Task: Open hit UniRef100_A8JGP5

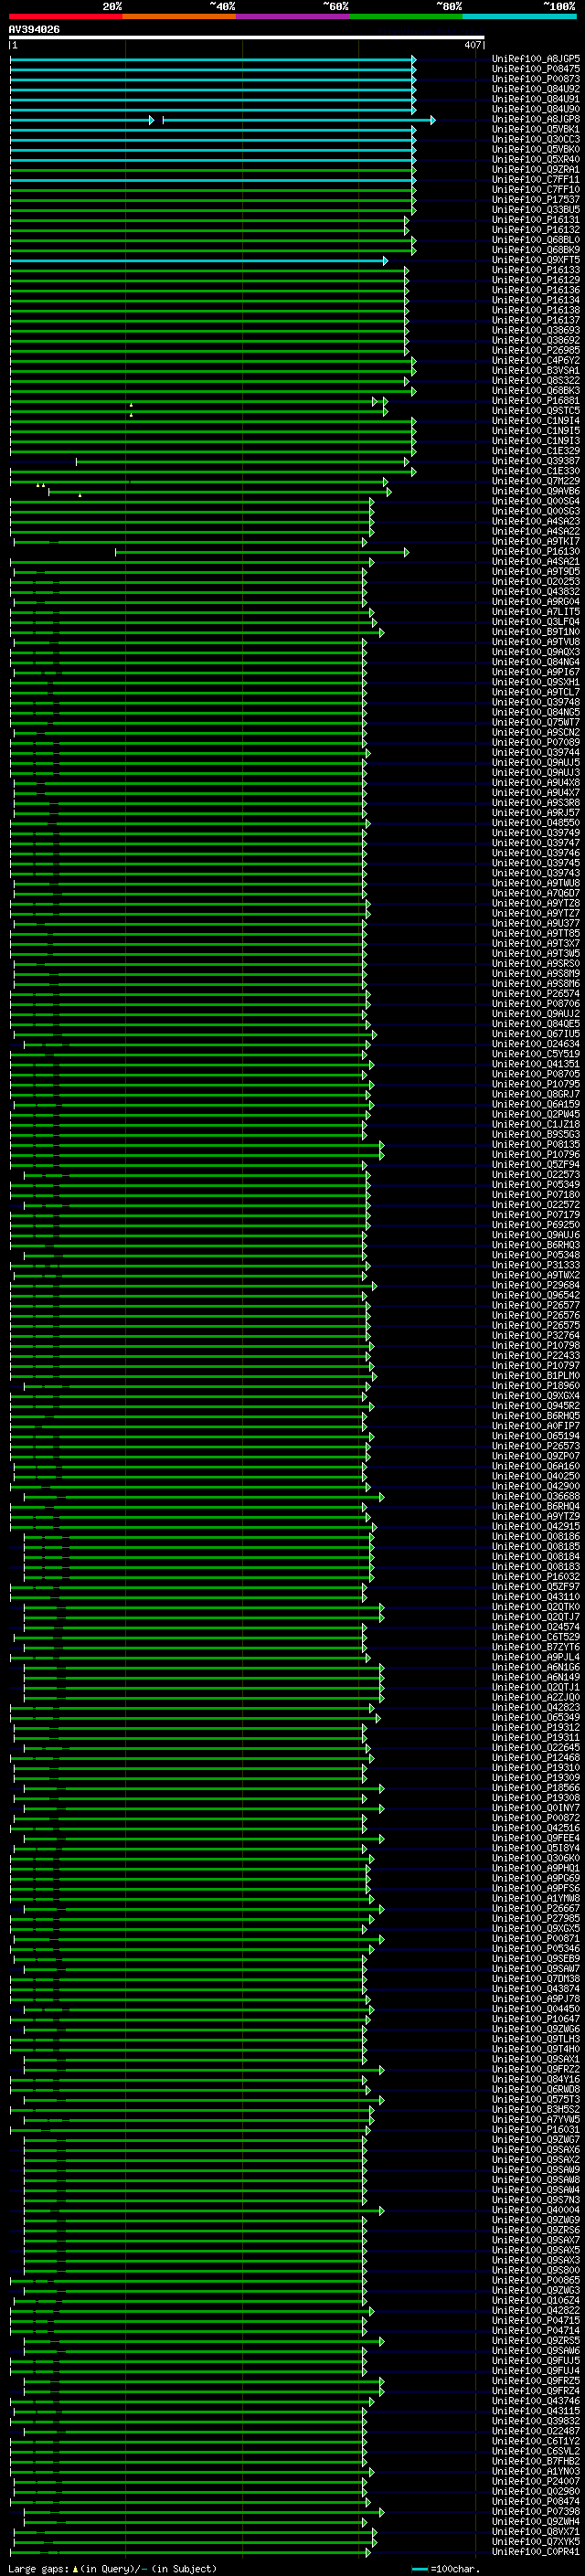Action: (536, 59)
